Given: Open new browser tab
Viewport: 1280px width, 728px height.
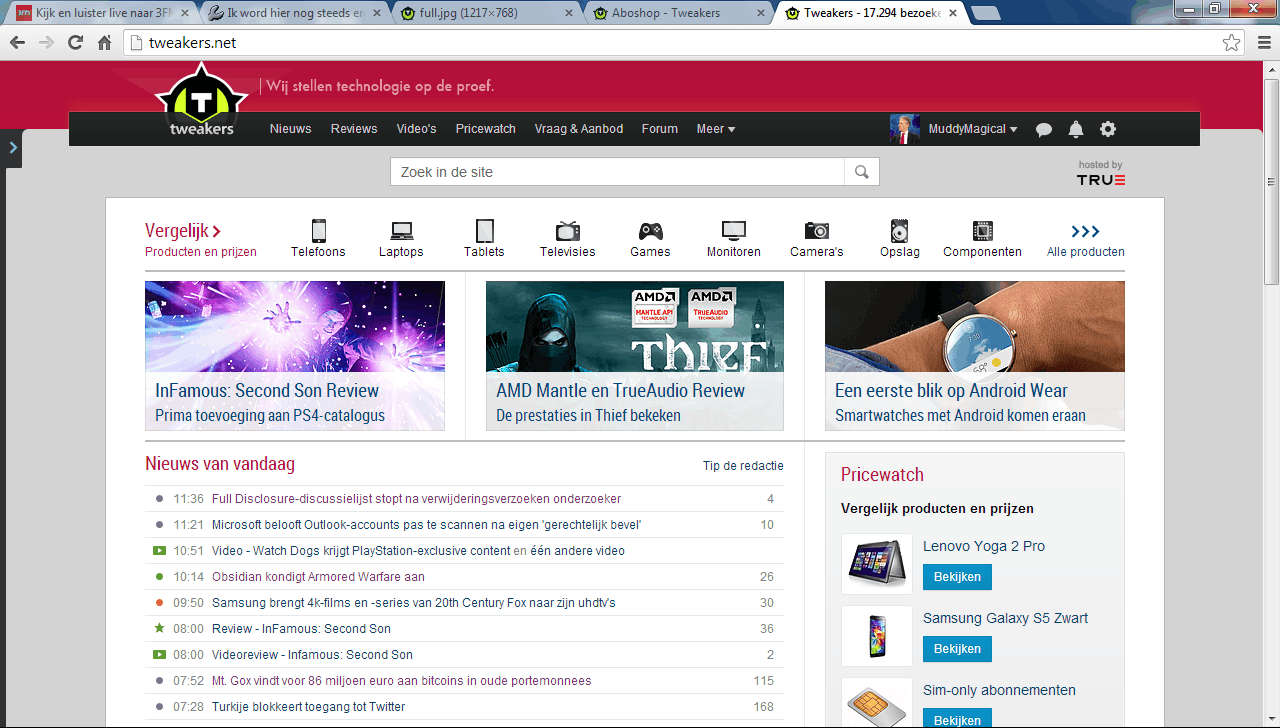Looking at the screenshot, I should (x=986, y=13).
